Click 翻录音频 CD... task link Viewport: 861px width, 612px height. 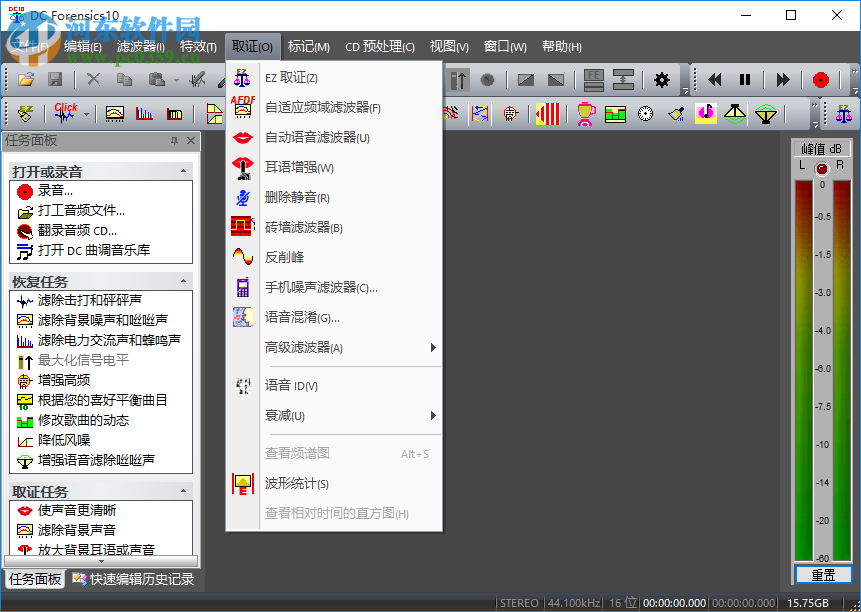[x=67, y=231]
